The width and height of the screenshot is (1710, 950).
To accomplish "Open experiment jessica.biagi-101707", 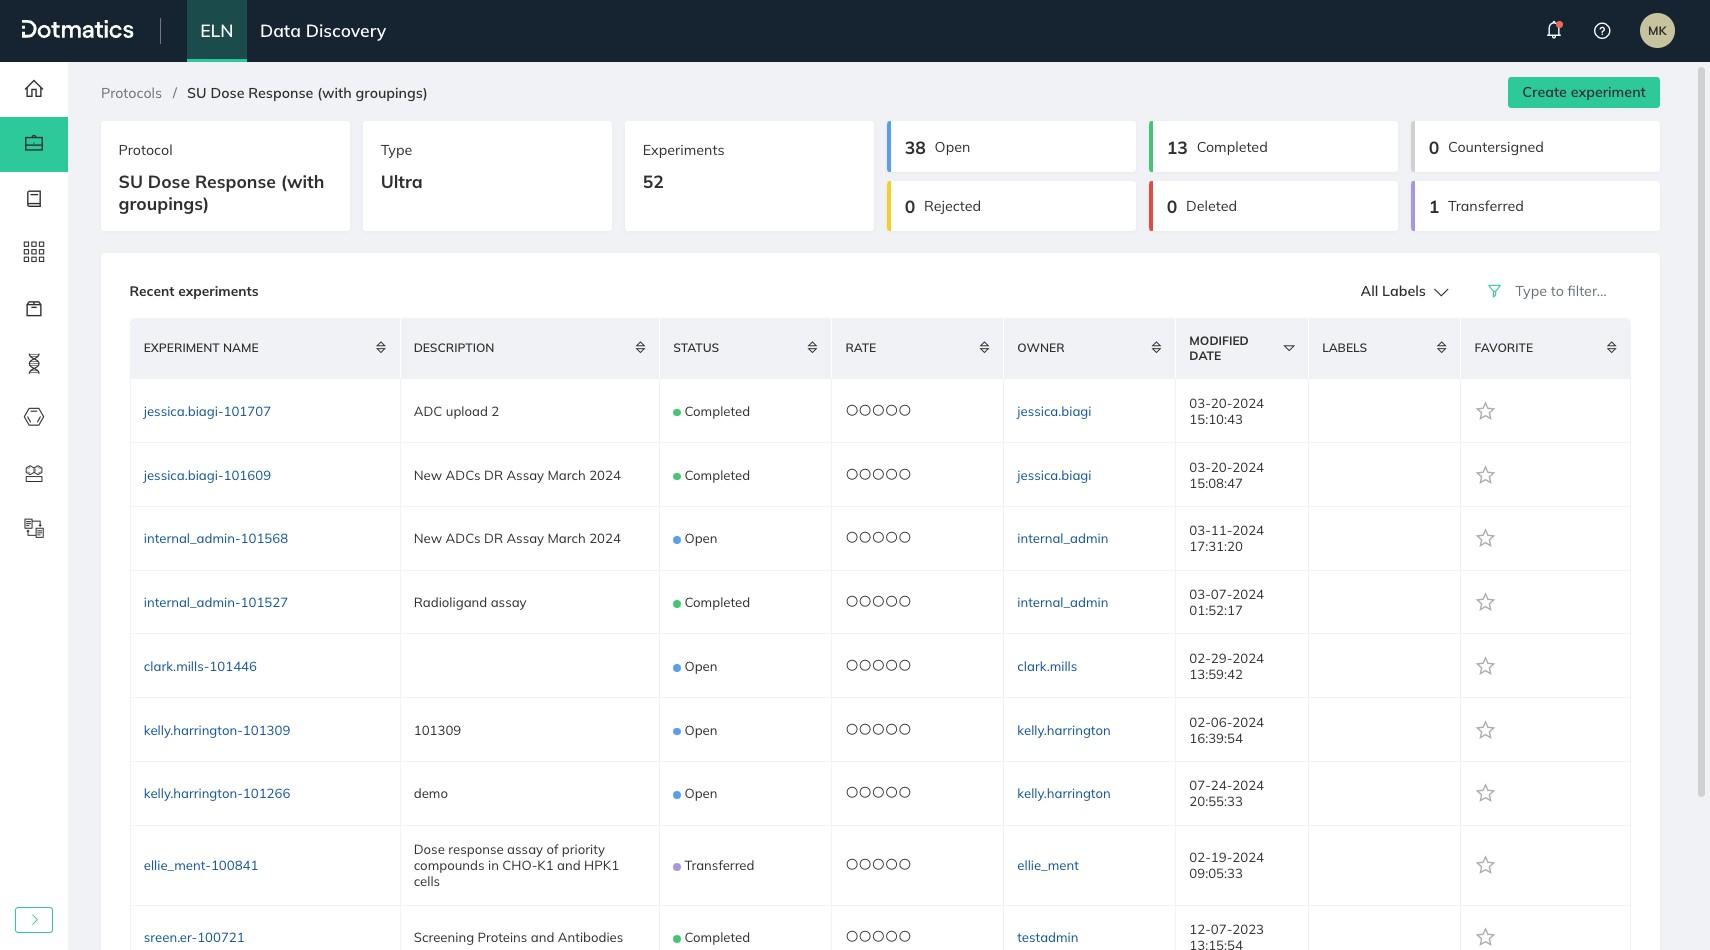I will pyautogui.click(x=207, y=411).
